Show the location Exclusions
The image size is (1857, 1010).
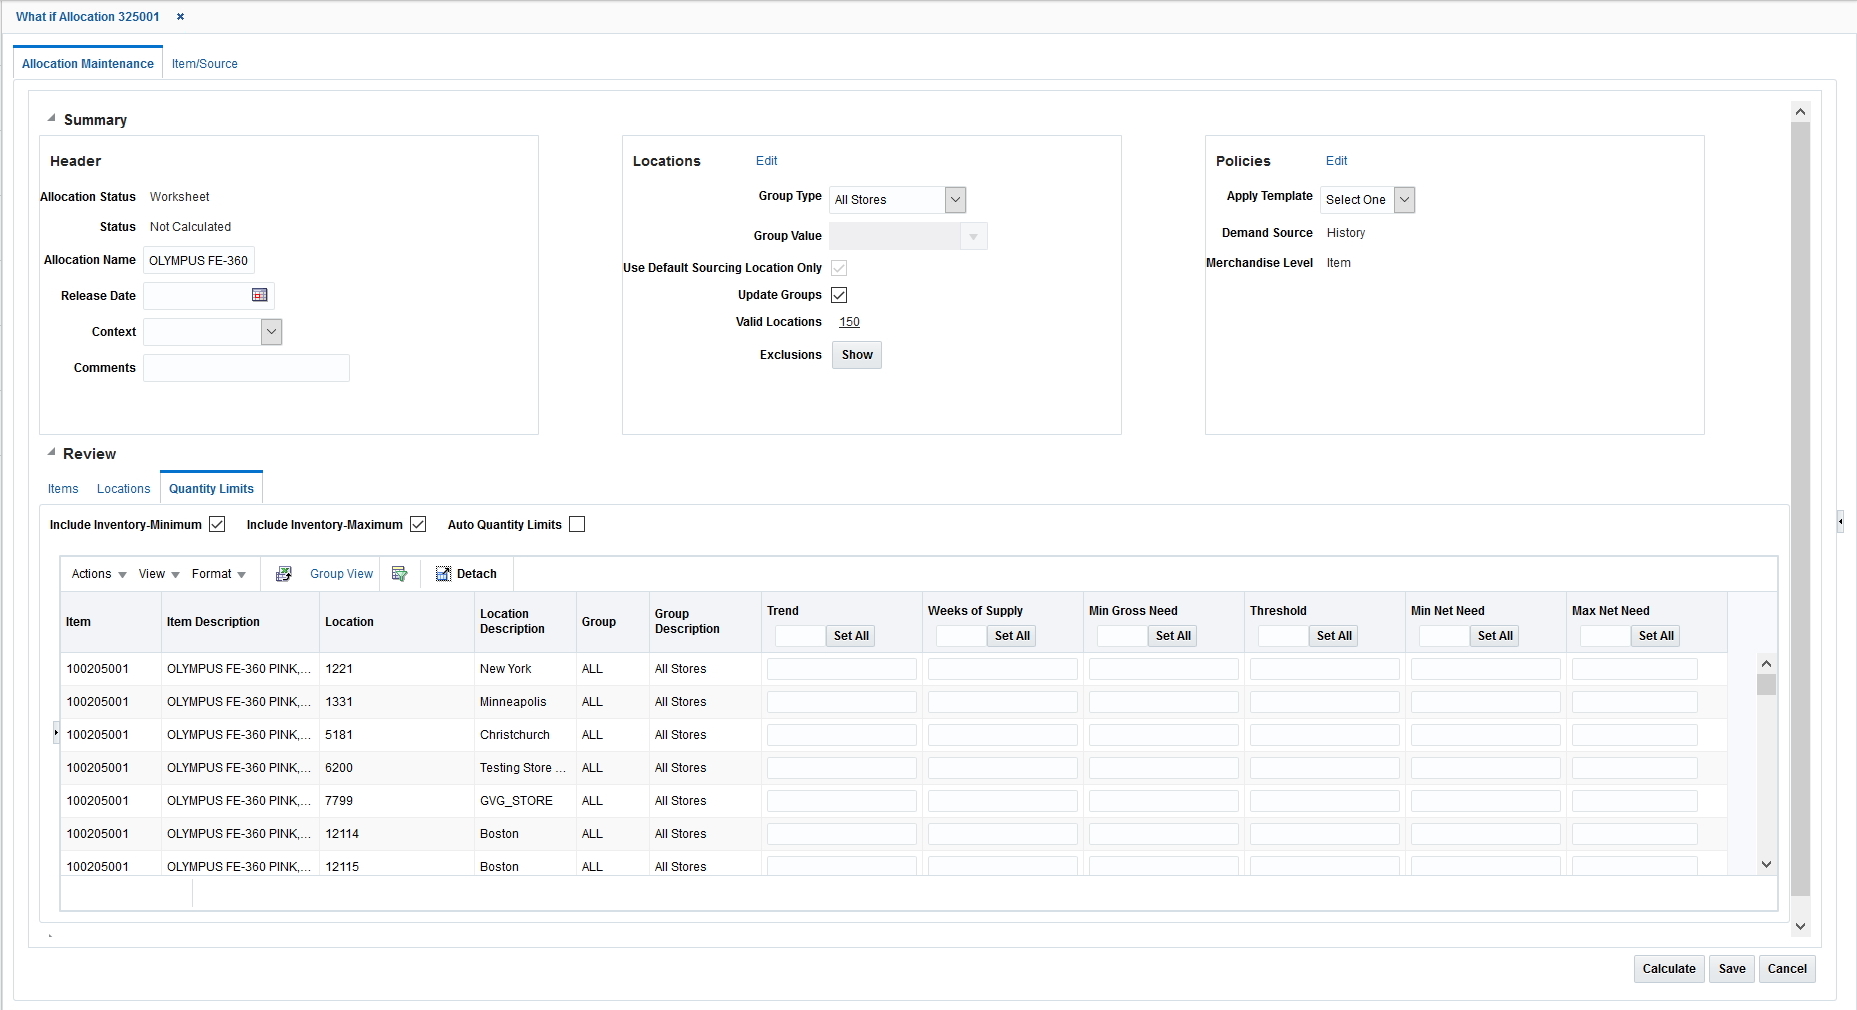(856, 355)
